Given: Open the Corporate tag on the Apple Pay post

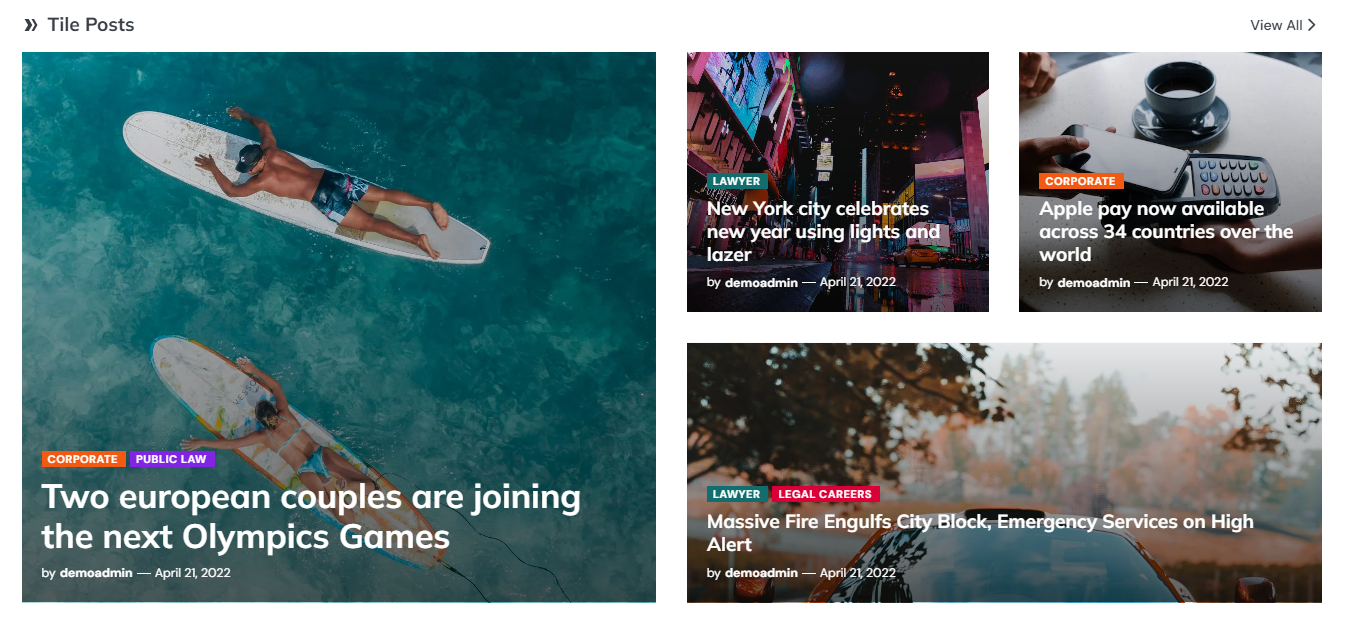Looking at the screenshot, I should (1080, 181).
